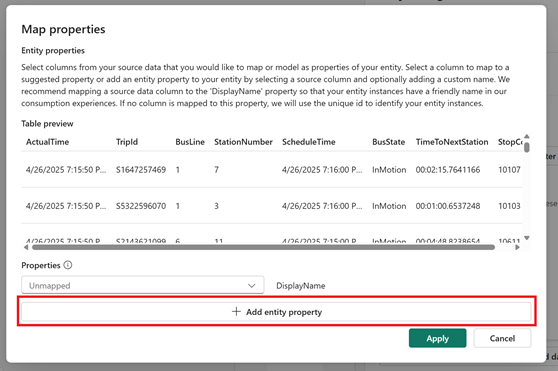The height and width of the screenshot is (371, 558).
Task: Select the TripId column header
Action: pos(127,142)
